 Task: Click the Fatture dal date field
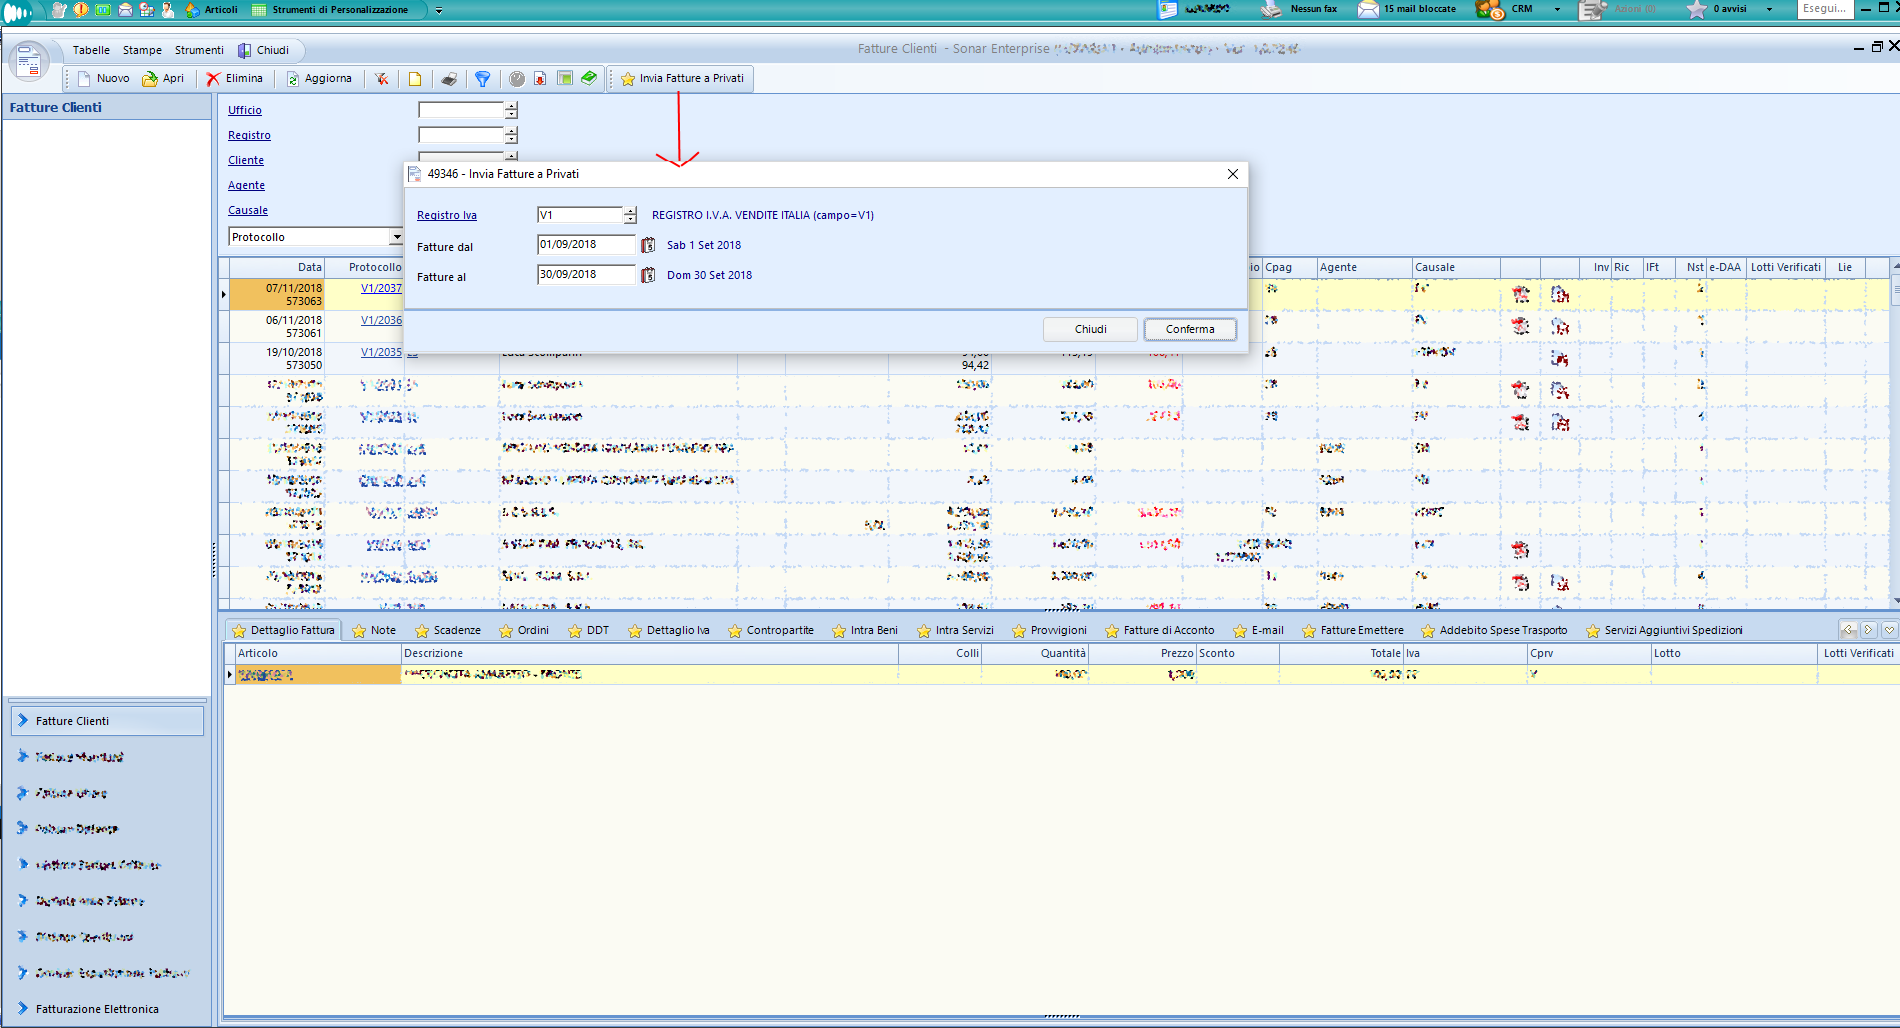(585, 245)
